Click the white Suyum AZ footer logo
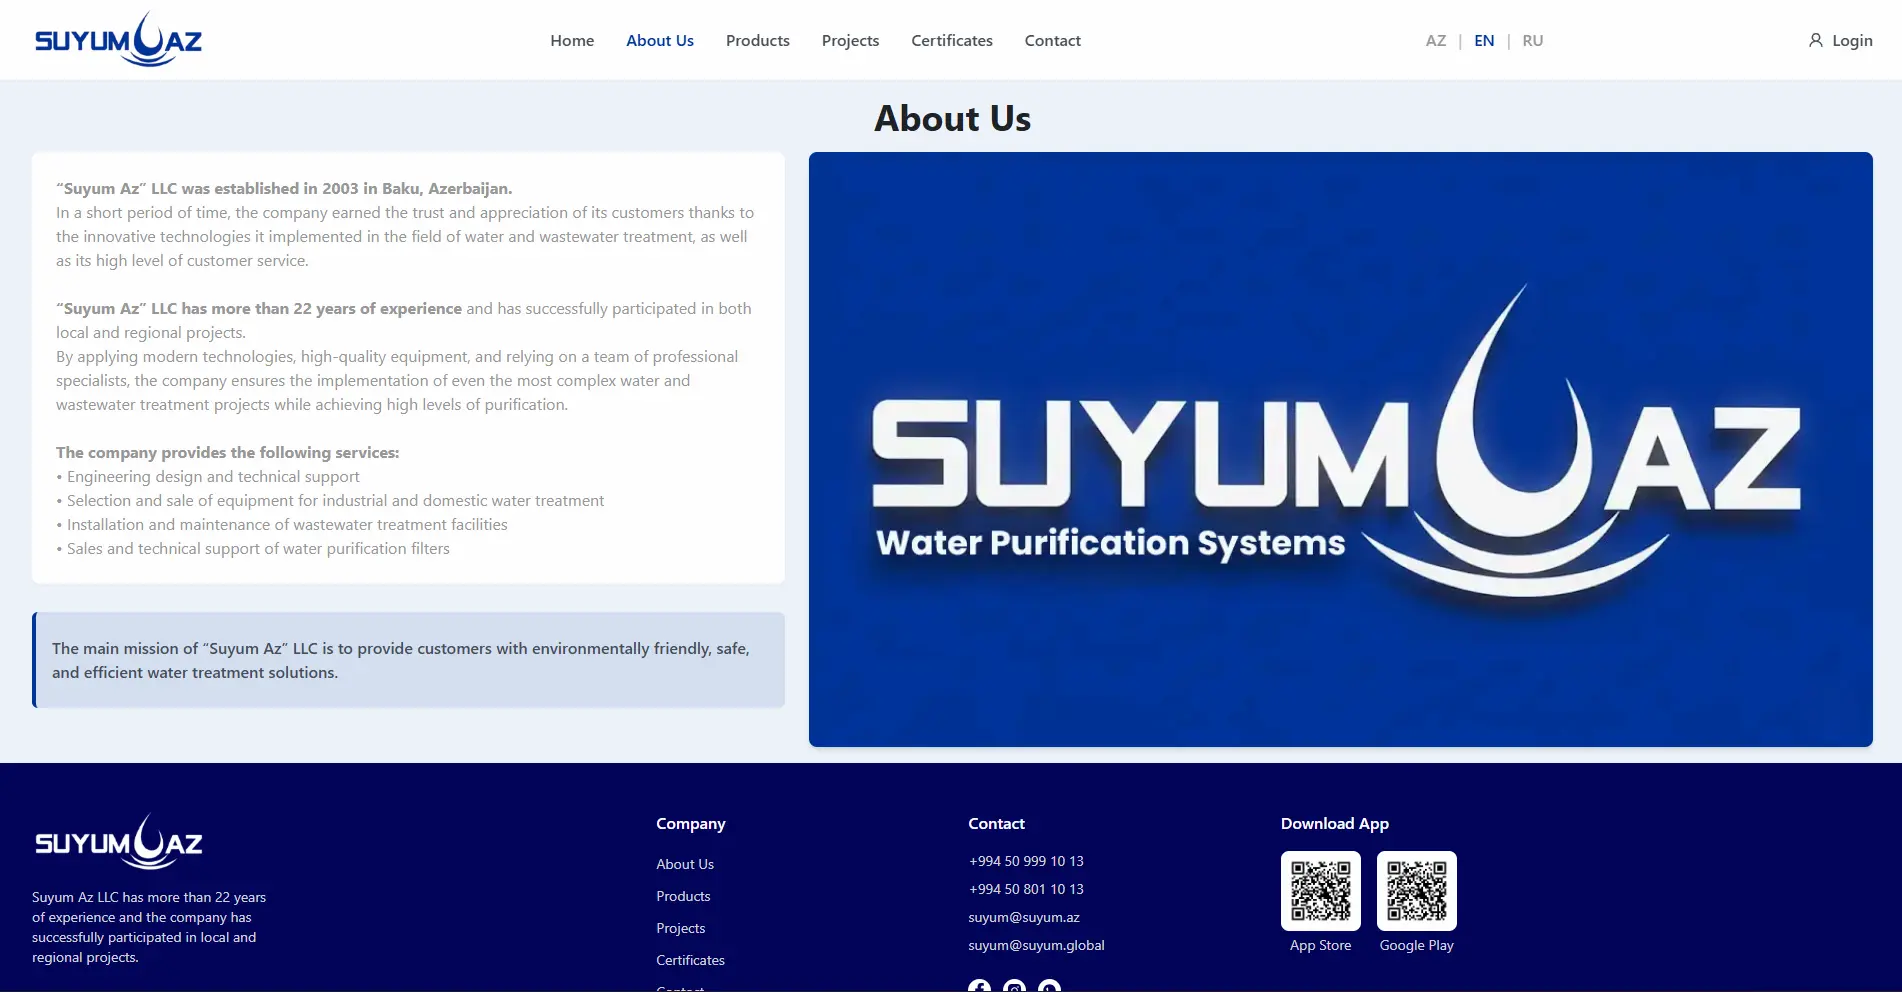Image resolution: width=1902 pixels, height=992 pixels. click(118, 842)
